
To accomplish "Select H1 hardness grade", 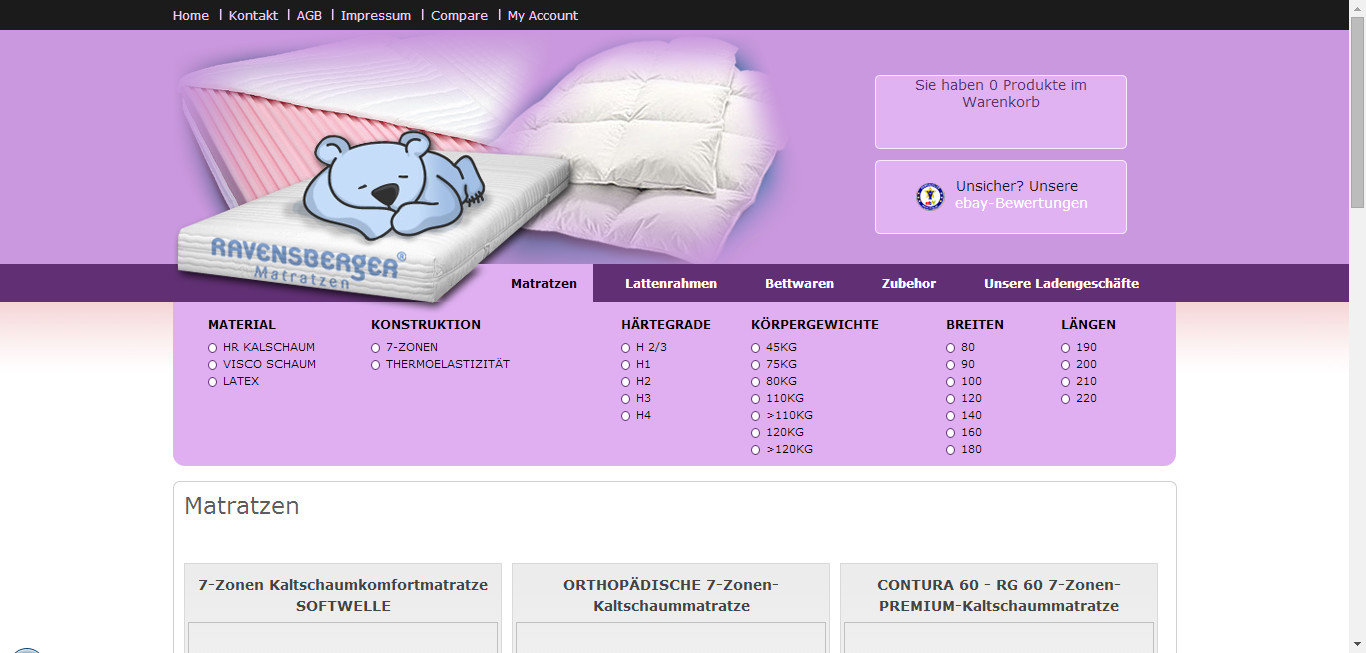I will click(x=625, y=365).
